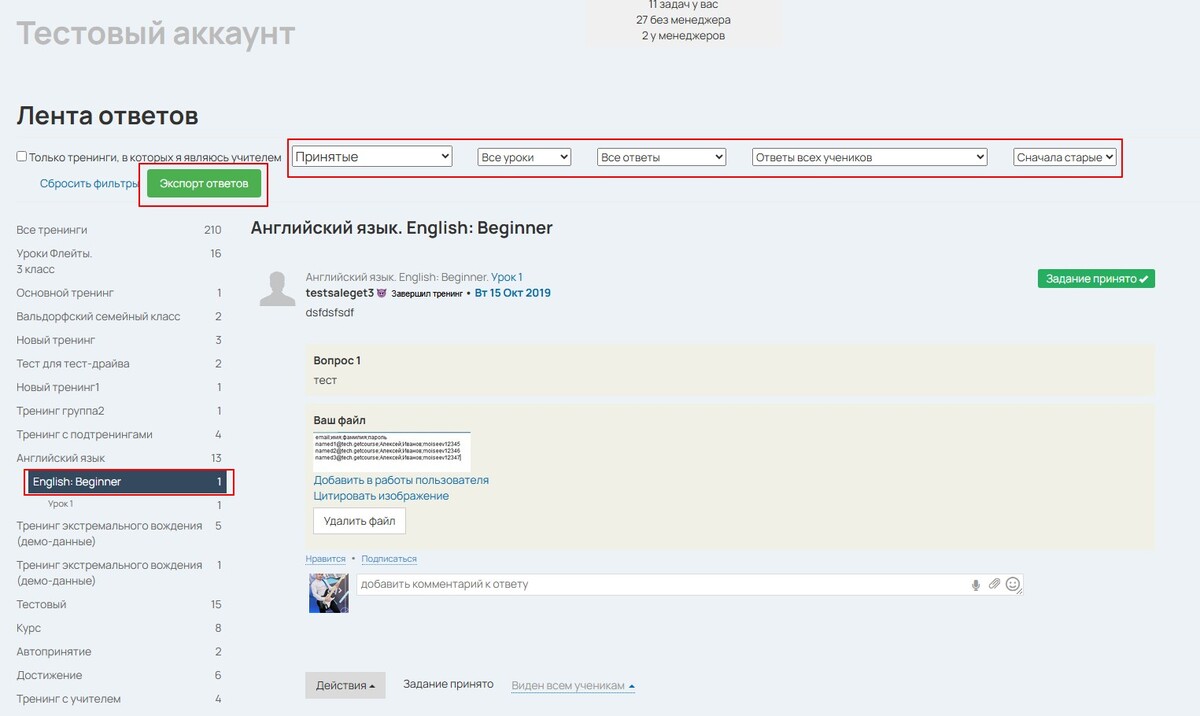Open the 'Ответы всех учеников' dropdown

pyautogui.click(x=869, y=157)
